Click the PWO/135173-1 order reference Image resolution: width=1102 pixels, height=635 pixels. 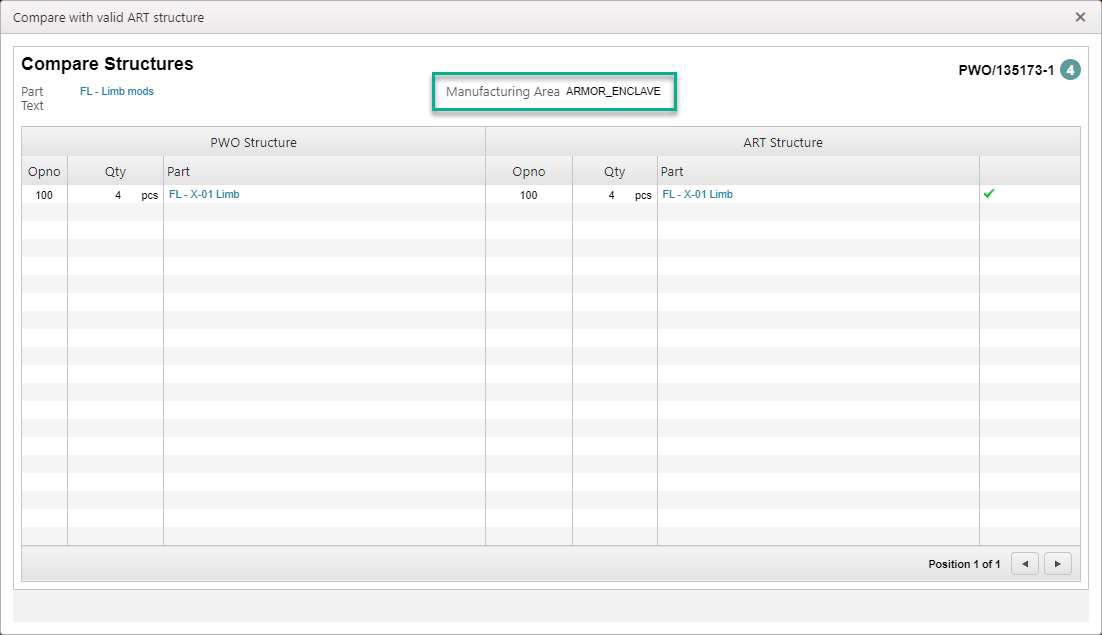1004,69
